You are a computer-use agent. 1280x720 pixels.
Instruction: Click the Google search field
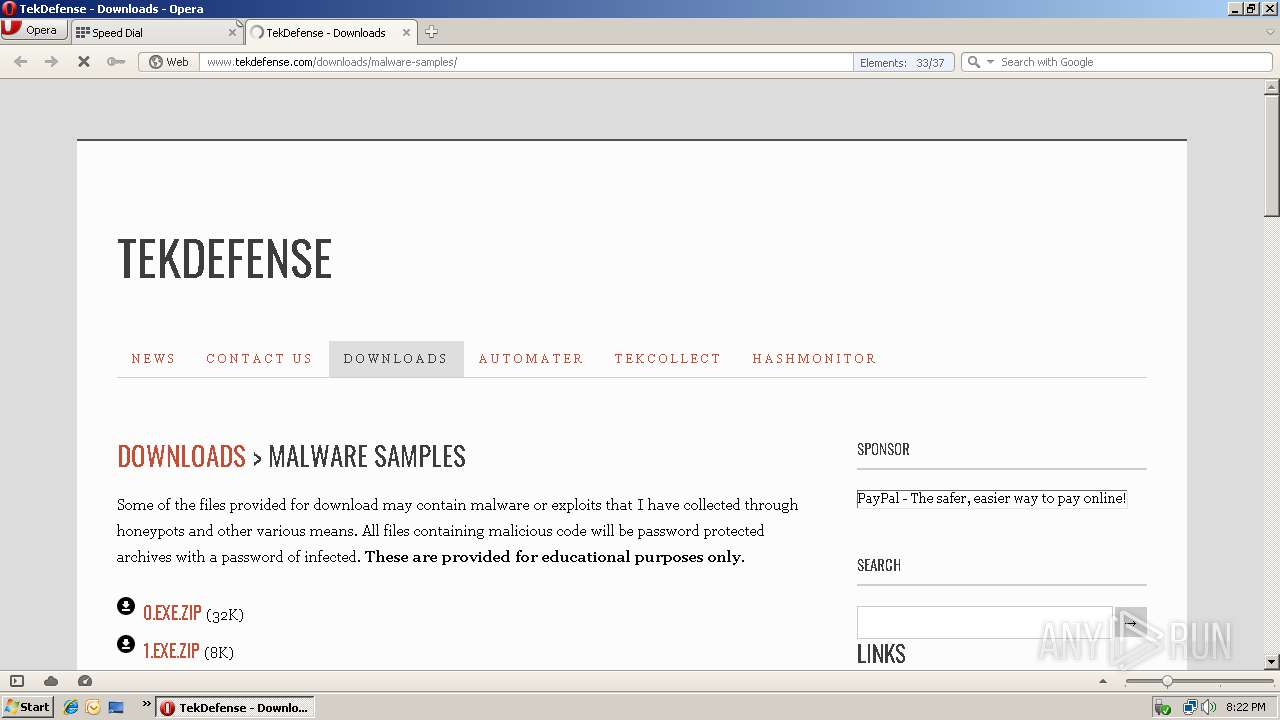click(1134, 62)
